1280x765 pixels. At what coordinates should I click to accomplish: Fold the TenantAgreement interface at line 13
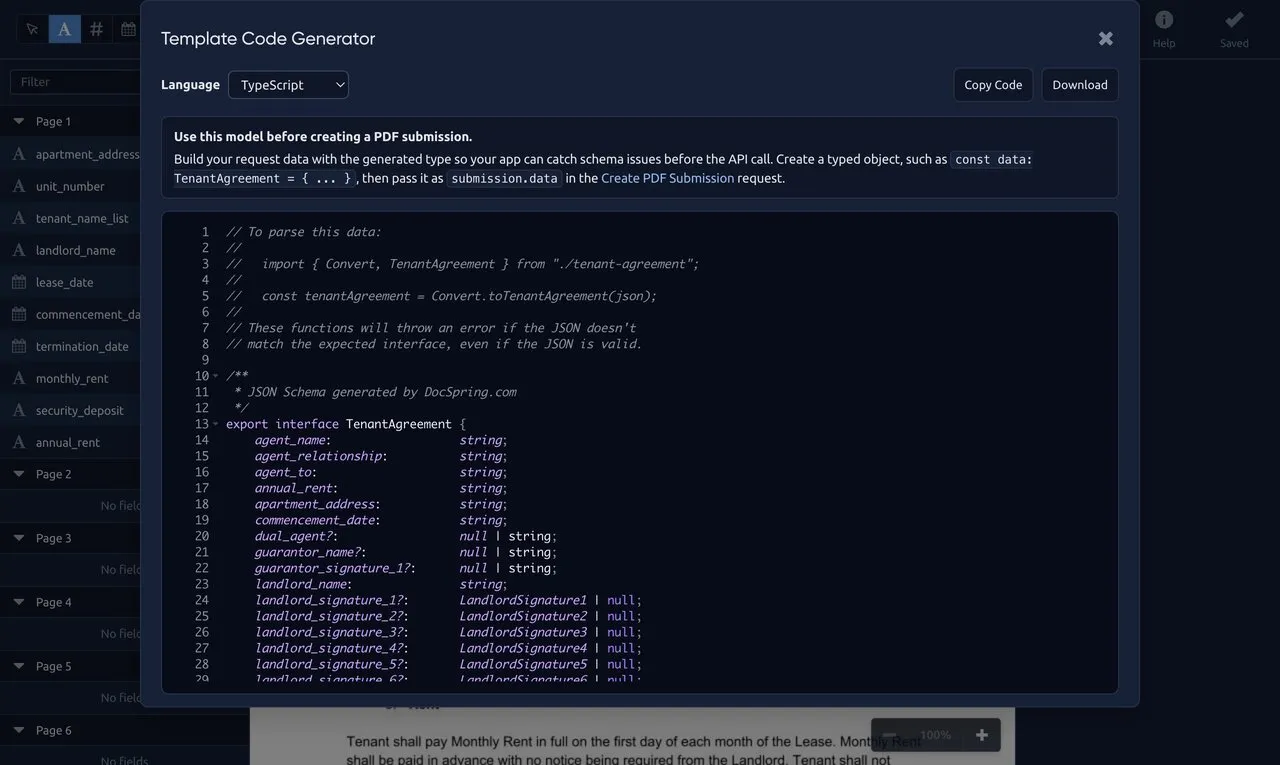click(x=215, y=424)
